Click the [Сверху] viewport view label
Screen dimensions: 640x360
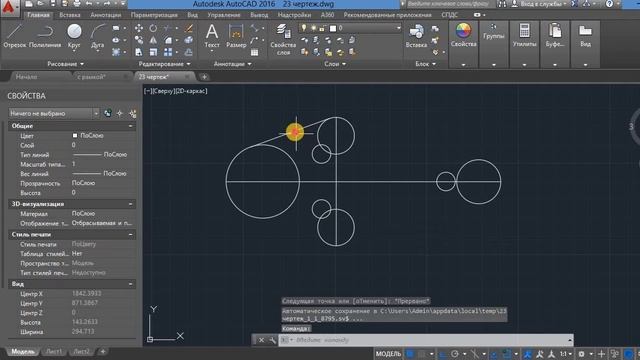click(x=164, y=91)
